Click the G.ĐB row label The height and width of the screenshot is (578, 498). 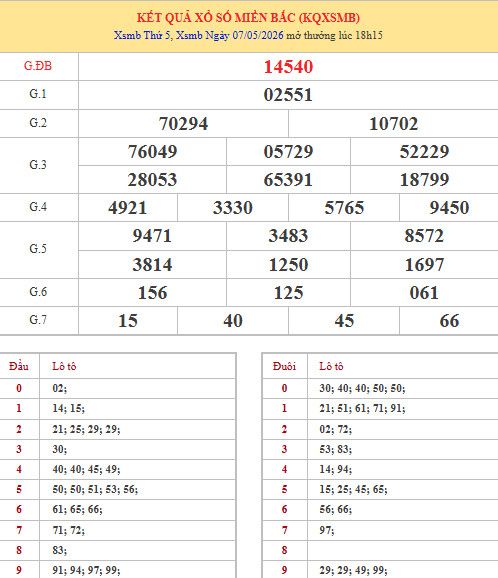click(38, 66)
